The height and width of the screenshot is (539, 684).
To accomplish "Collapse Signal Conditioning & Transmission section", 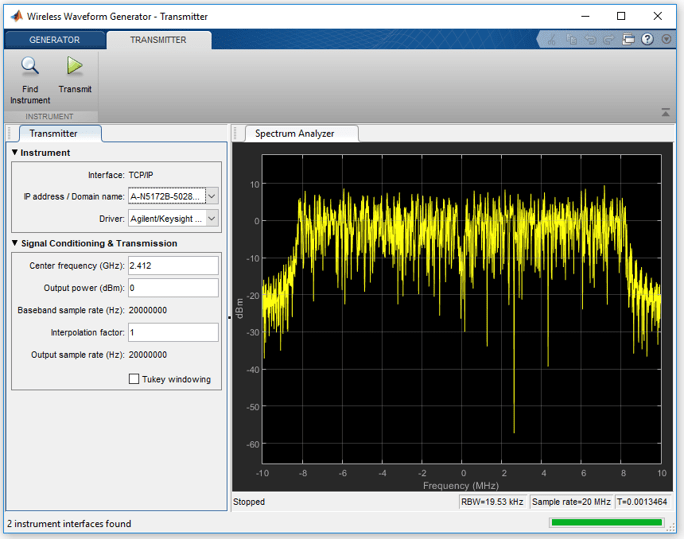I will click(15, 243).
